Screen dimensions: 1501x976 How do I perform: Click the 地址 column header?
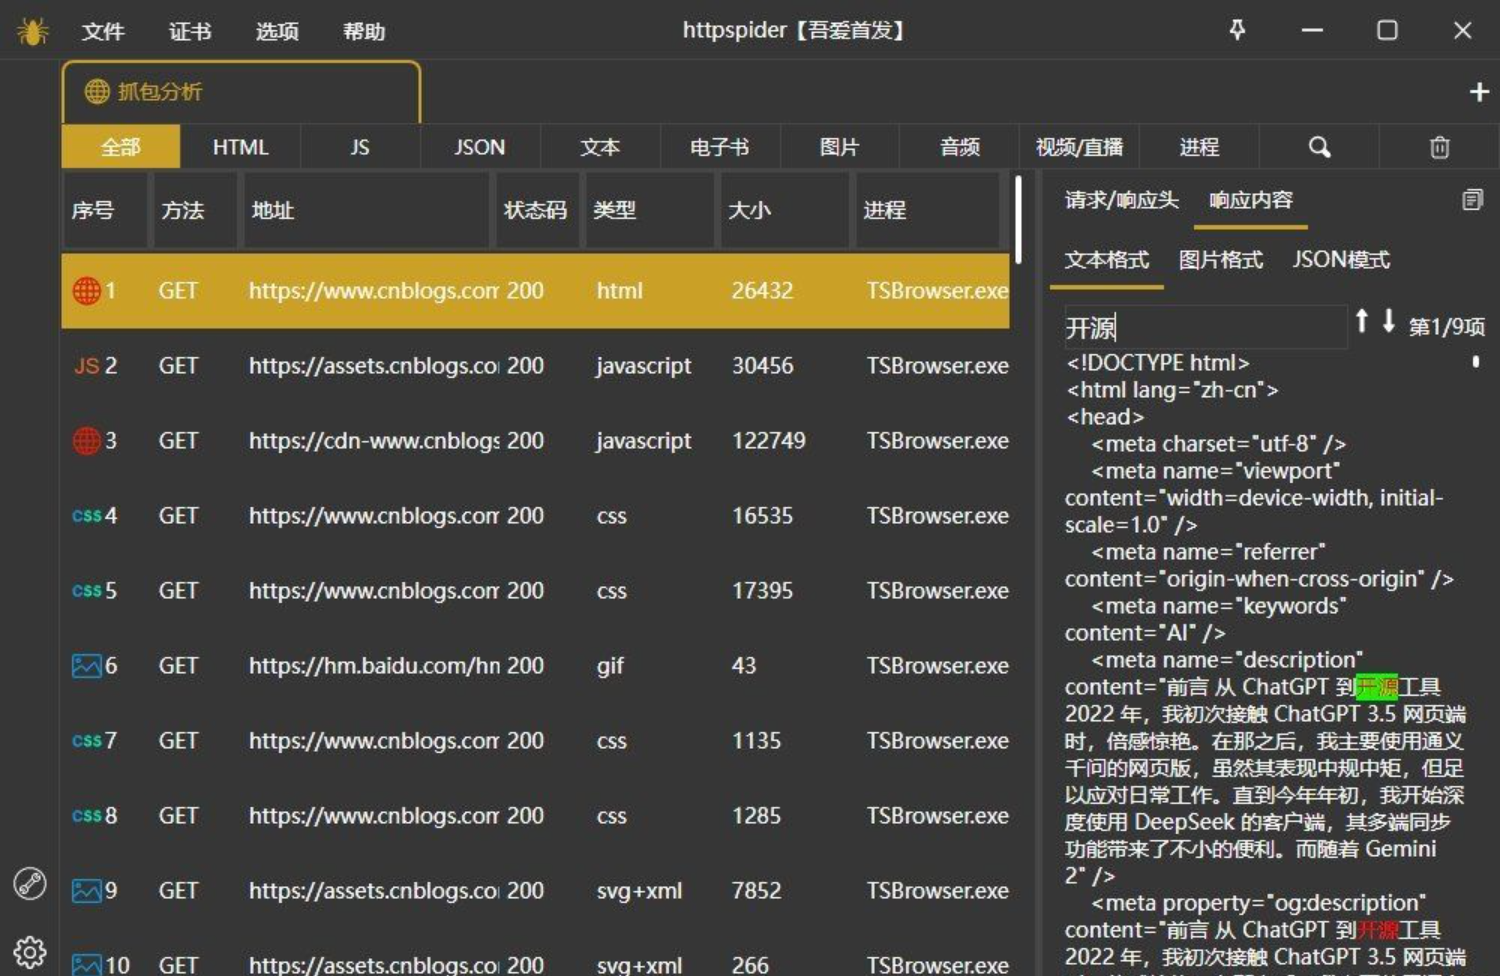click(367, 210)
